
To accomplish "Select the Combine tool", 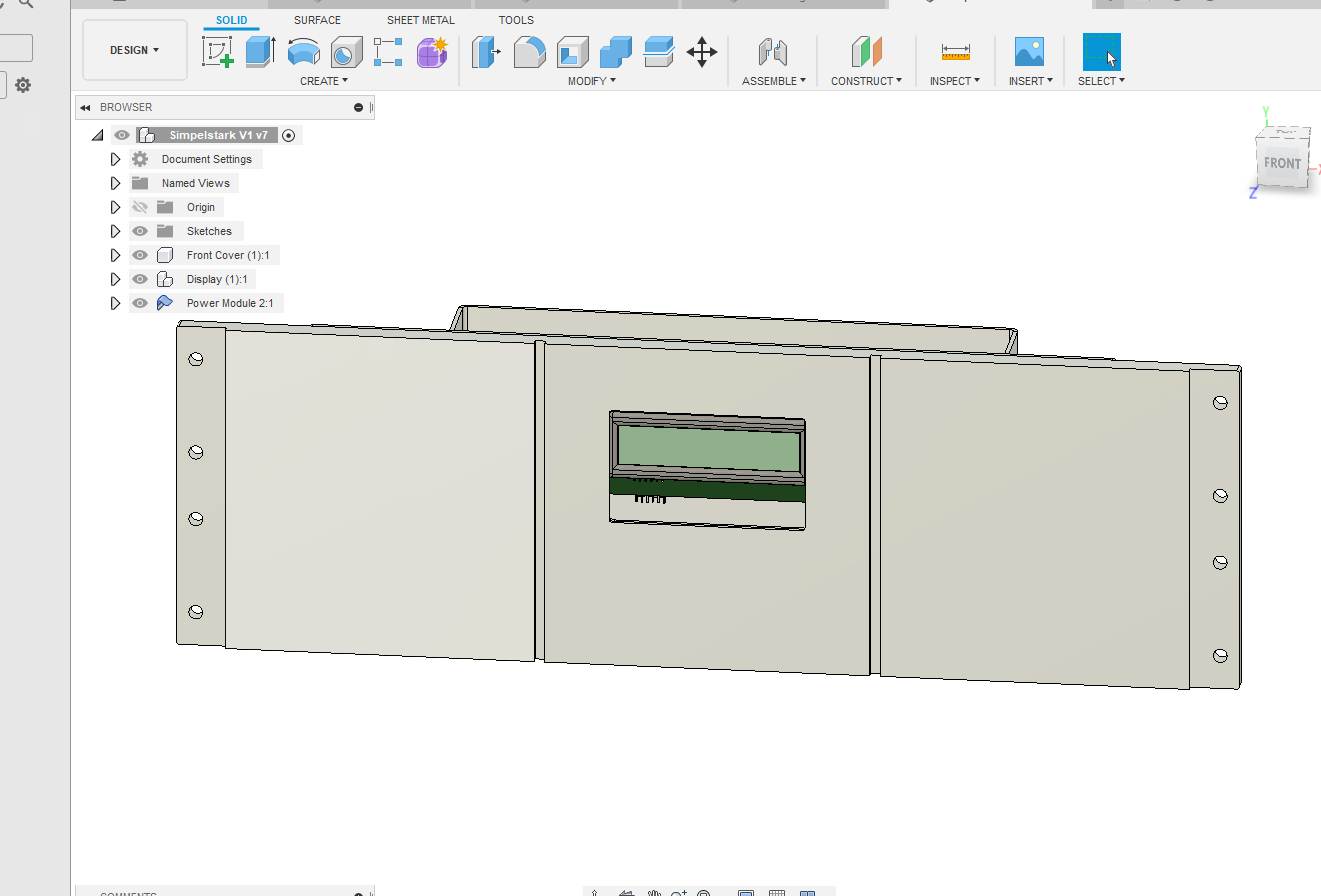I will tap(616, 52).
